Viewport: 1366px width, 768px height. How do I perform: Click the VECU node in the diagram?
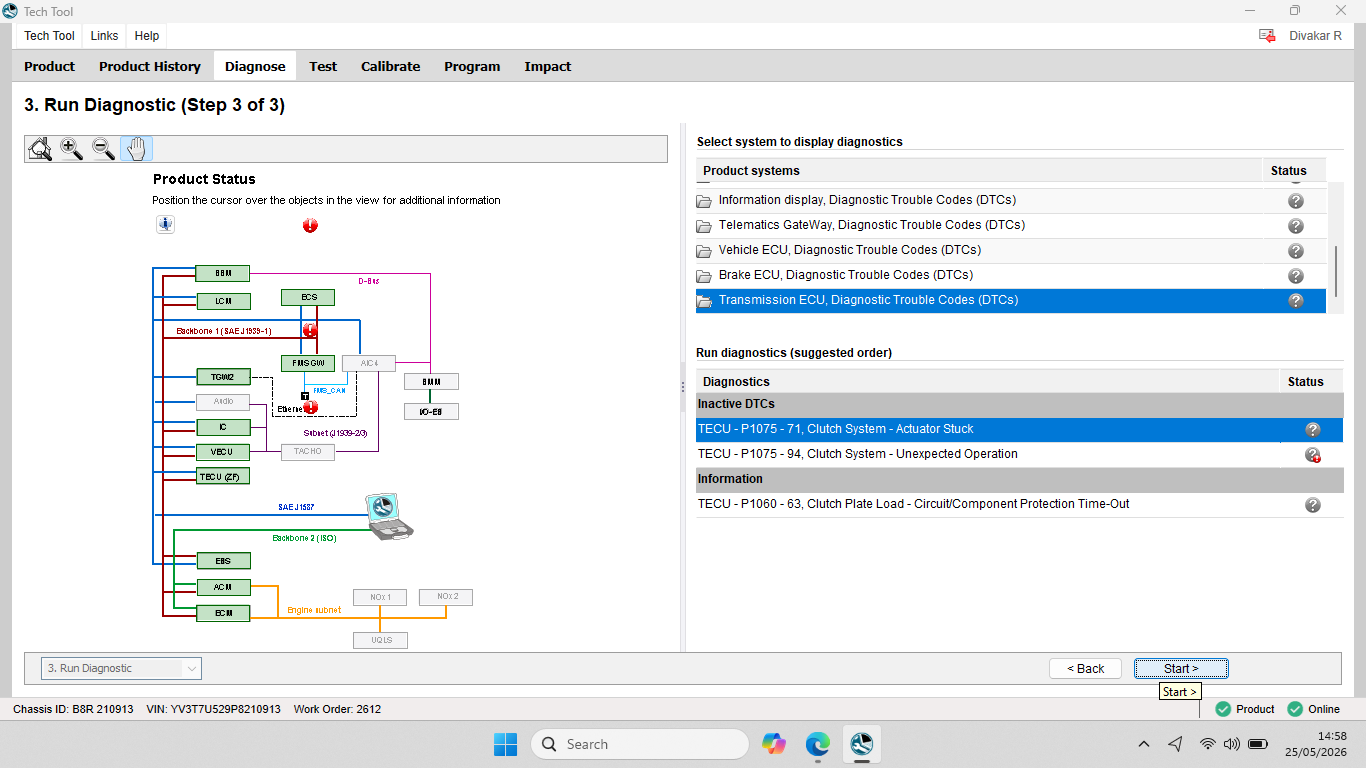tap(223, 452)
